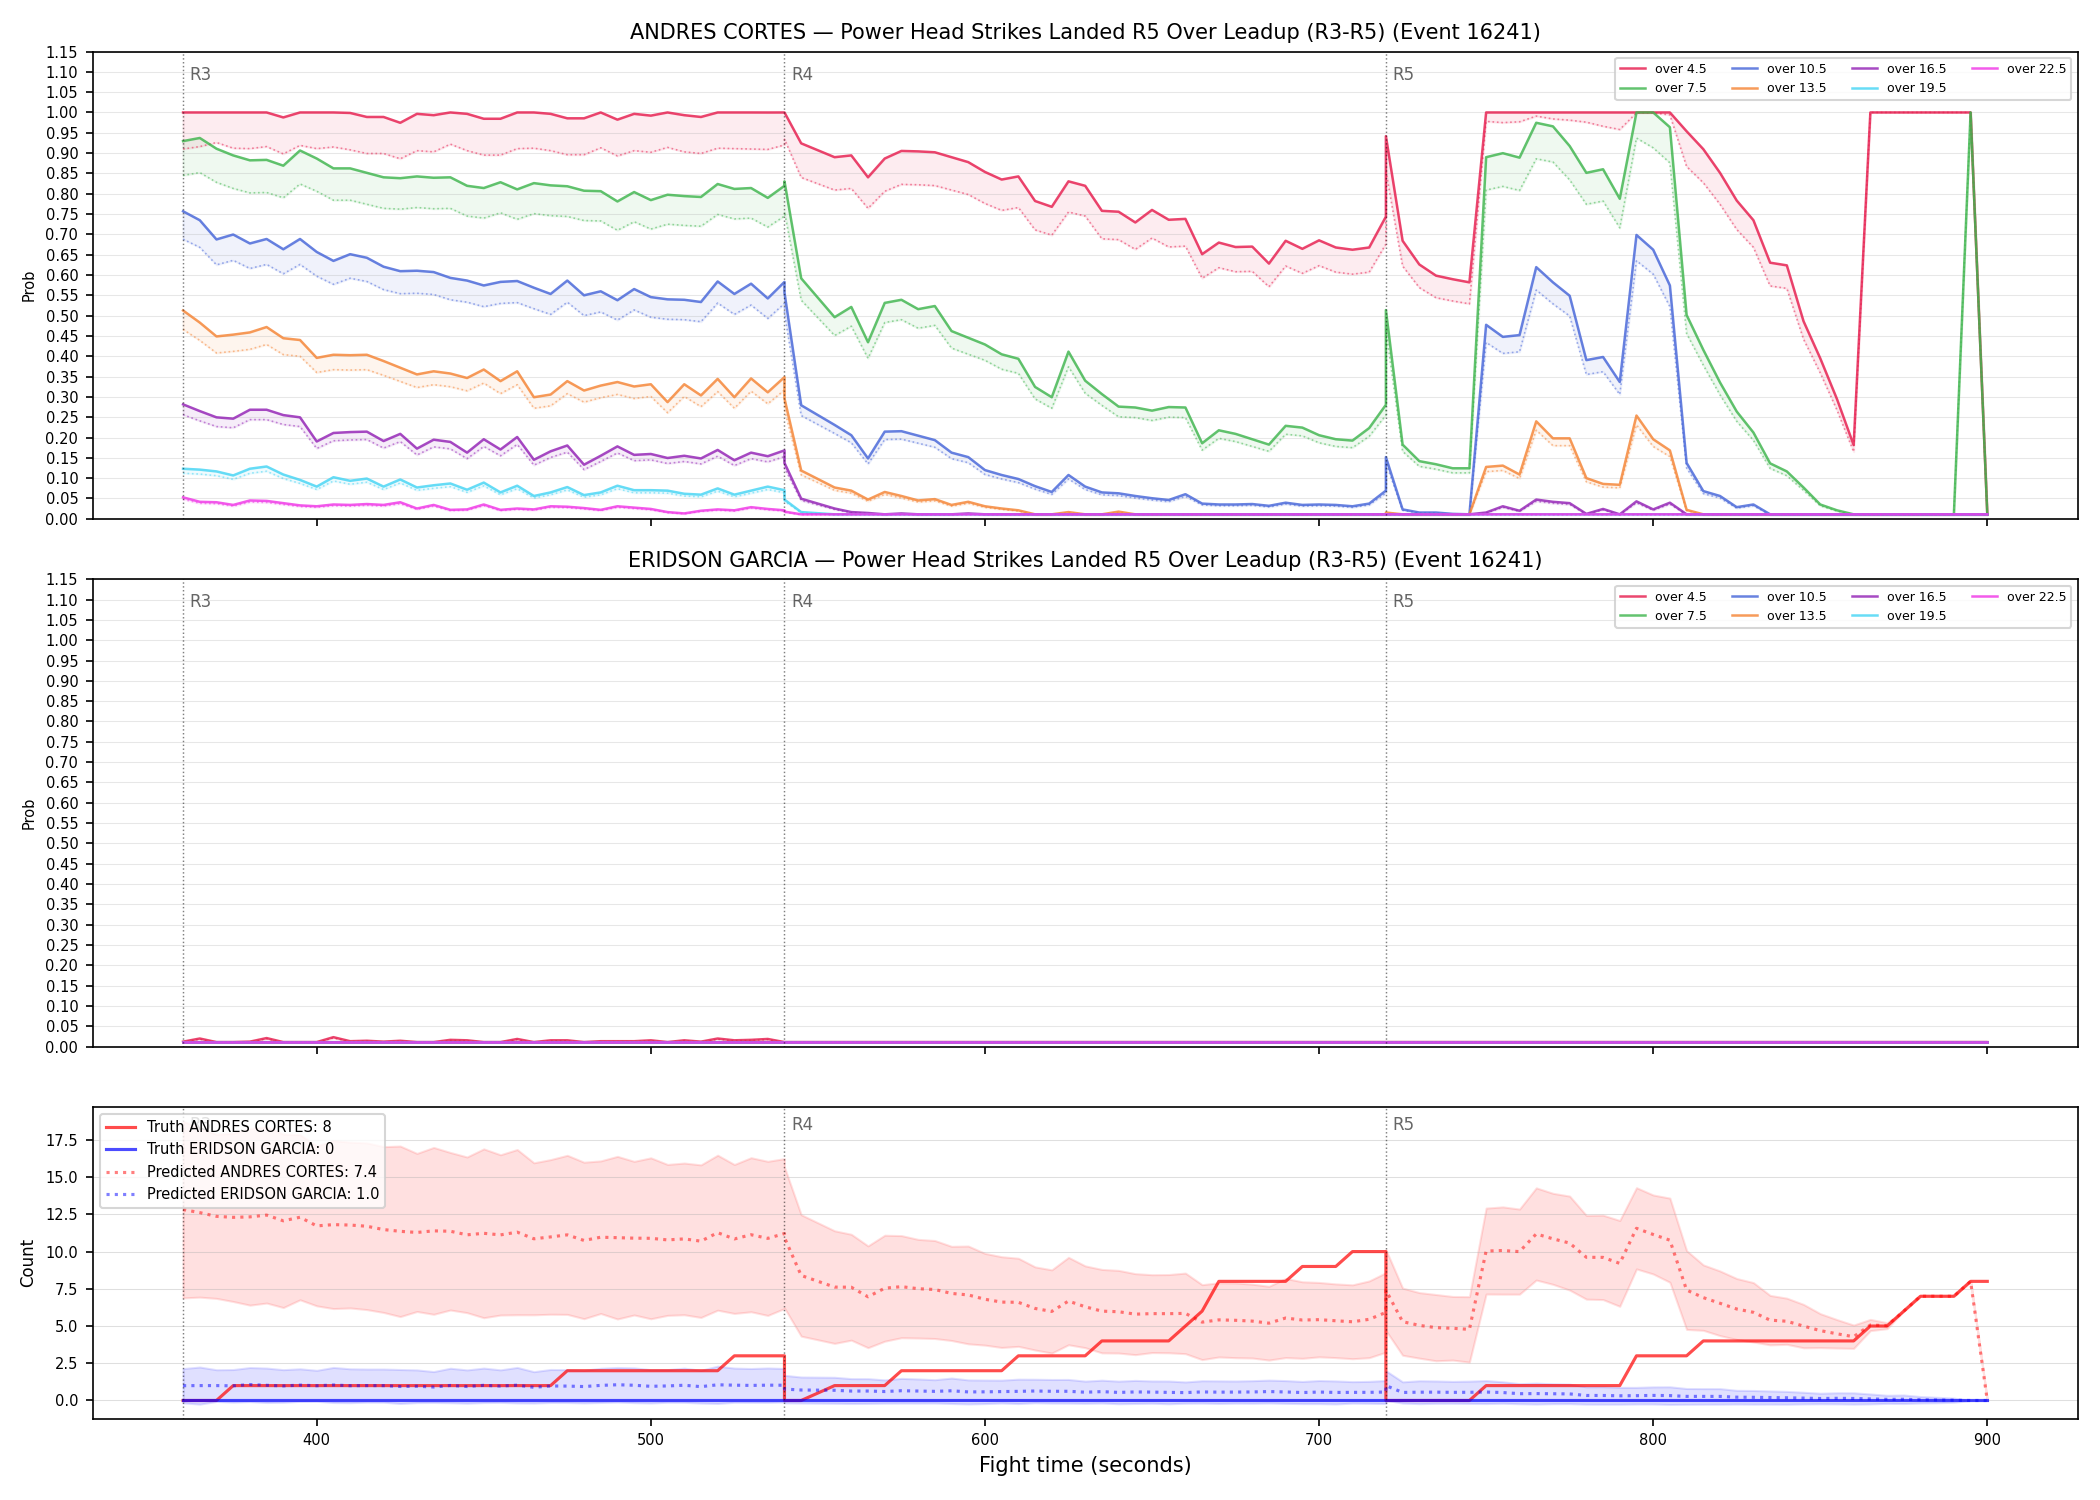The height and width of the screenshot is (1500, 2100).
Task: Click 'over 16.5' legend entry in Garcia chart
Action: point(1899,597)
